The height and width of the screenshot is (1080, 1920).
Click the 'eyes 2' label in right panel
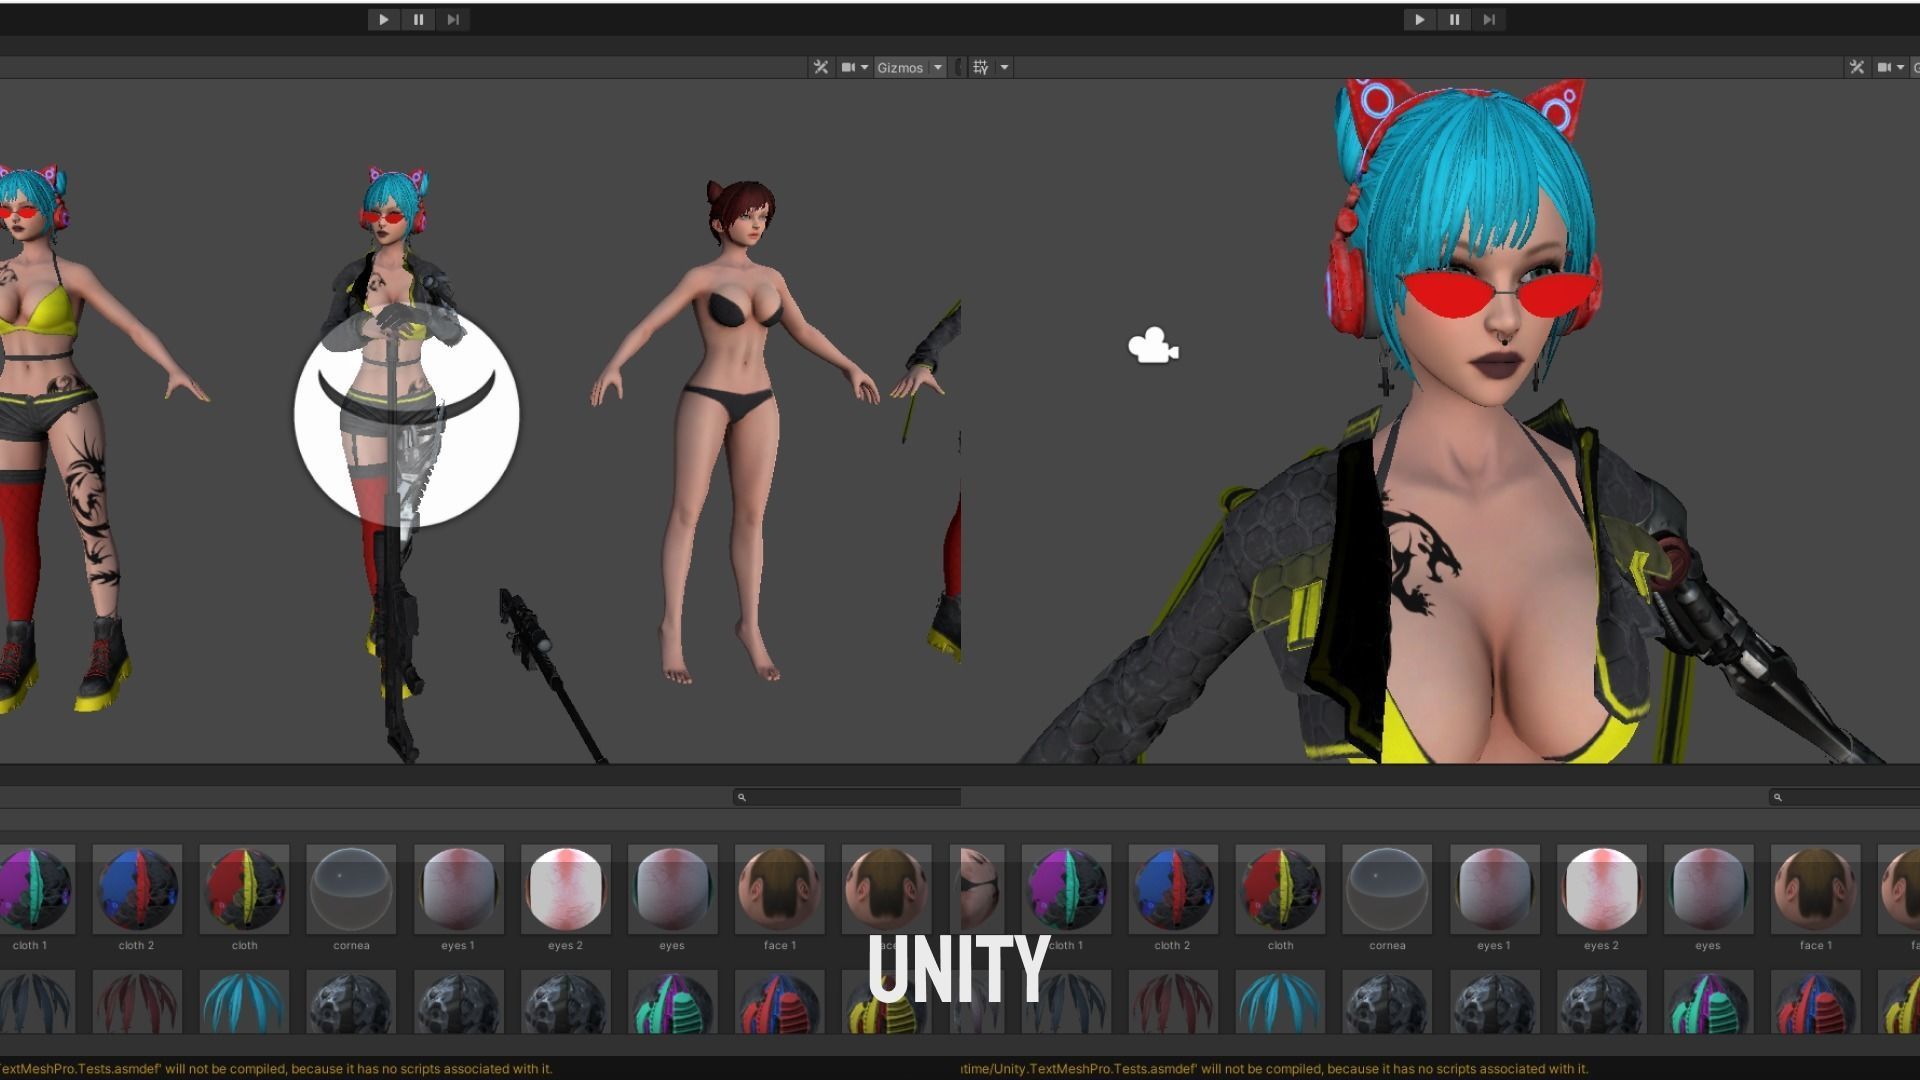tap(1601, 945)
